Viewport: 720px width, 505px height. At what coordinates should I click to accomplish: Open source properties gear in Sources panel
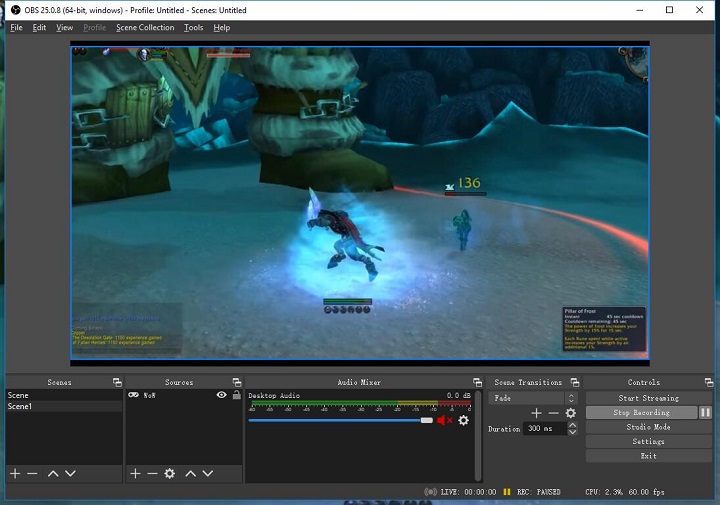[170, 473]
